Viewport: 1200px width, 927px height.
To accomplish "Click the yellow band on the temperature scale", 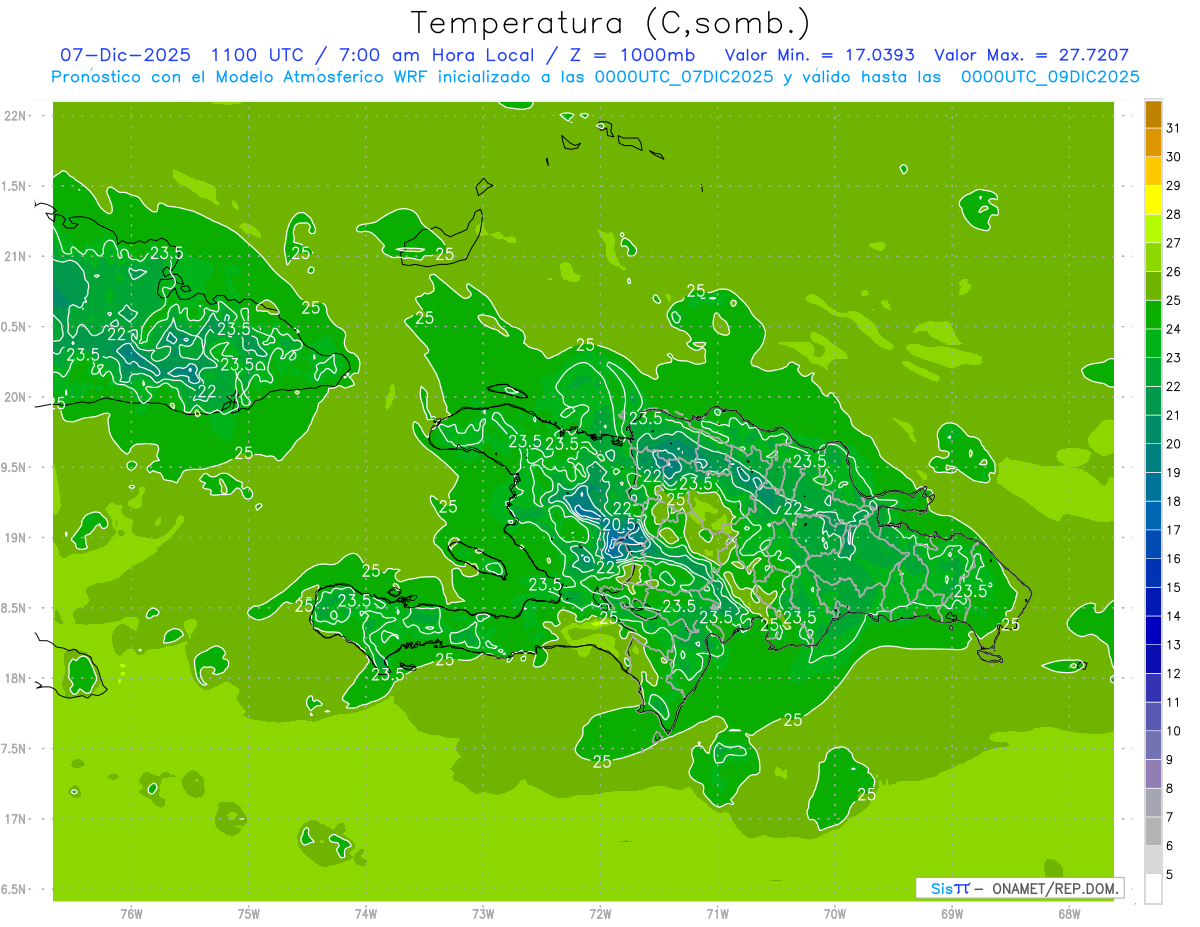I will click(x=1153, y=199).
